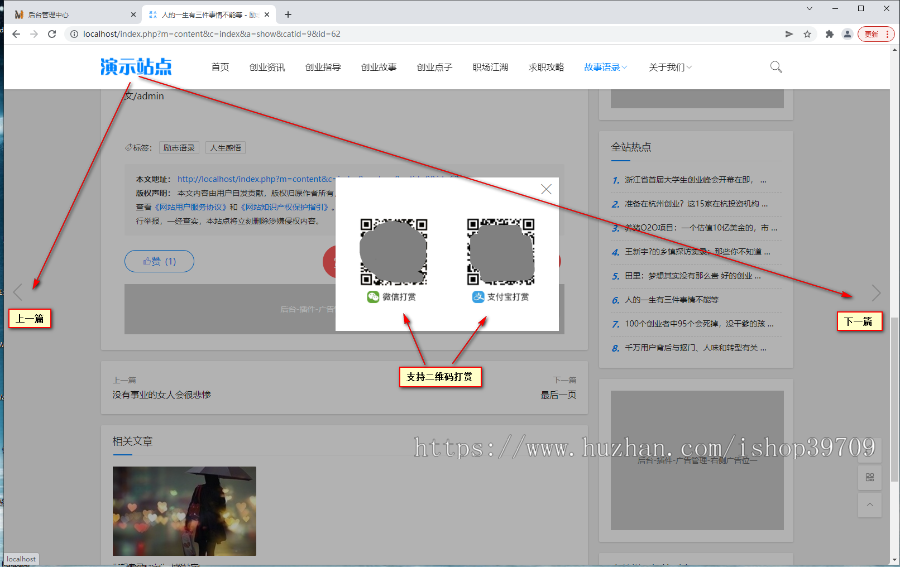This screenshot has width=900, height=567.
Task: Open the 创业故事 menu item
Action: (378, 67)
